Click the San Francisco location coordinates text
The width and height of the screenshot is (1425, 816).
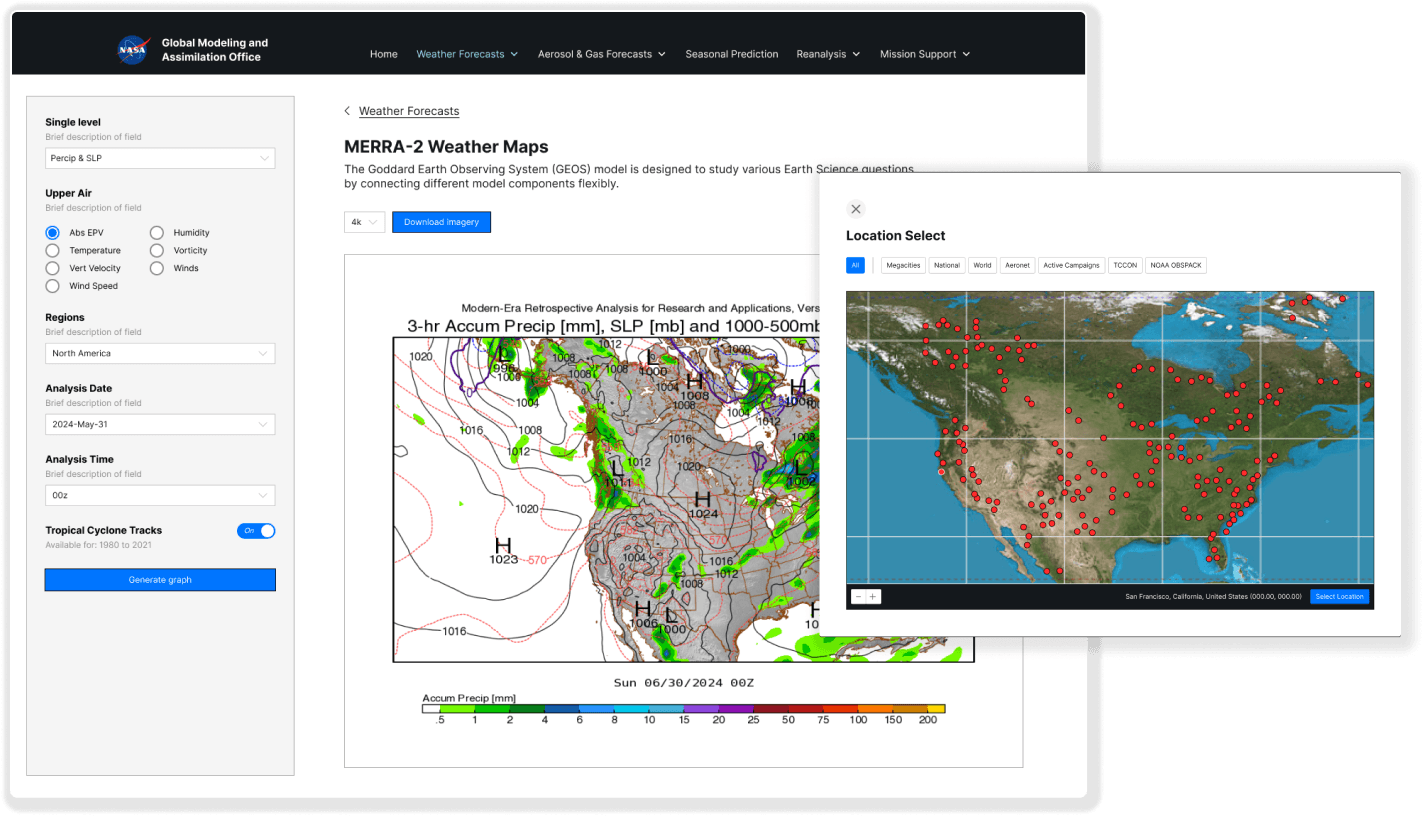click(1213, 597)
